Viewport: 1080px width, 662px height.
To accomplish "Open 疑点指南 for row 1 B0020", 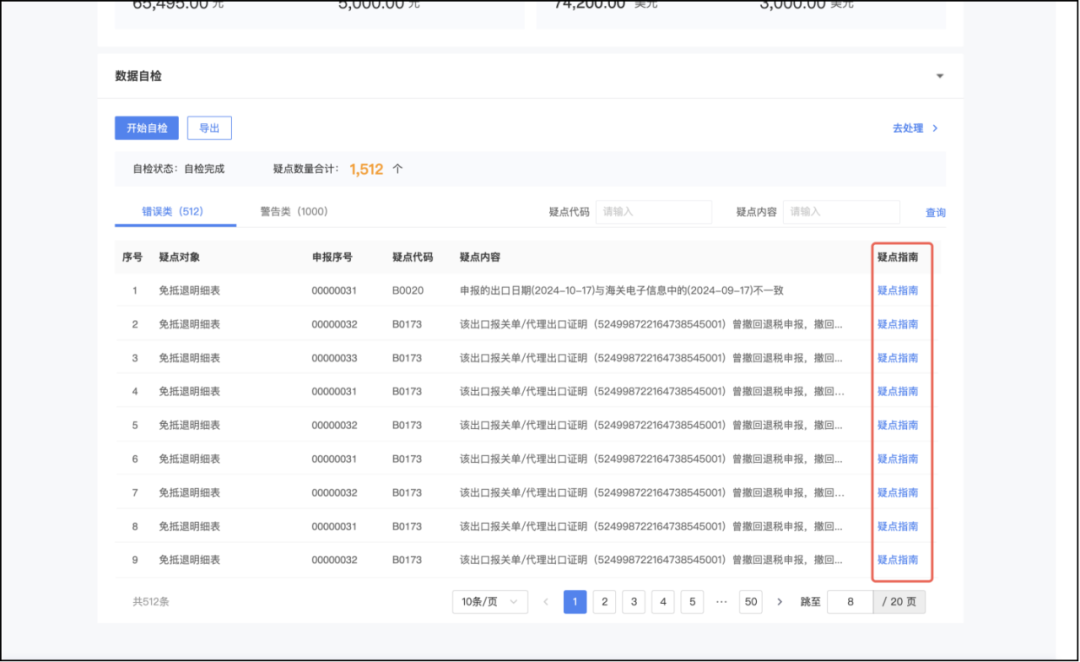I will [897, 291].
